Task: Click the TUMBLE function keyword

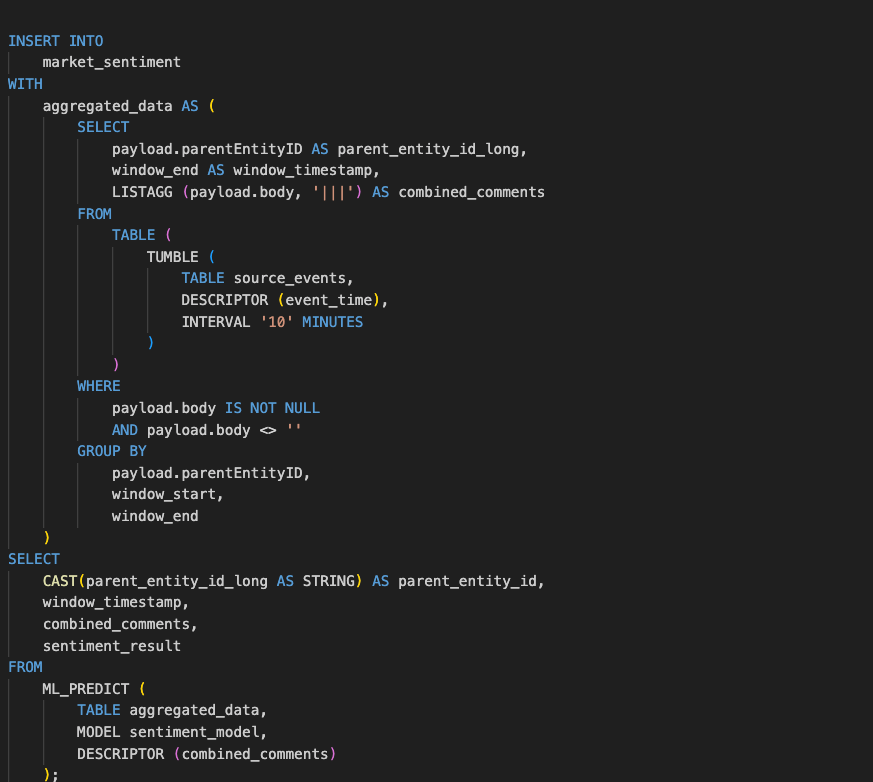Action: tap(171, 257)
